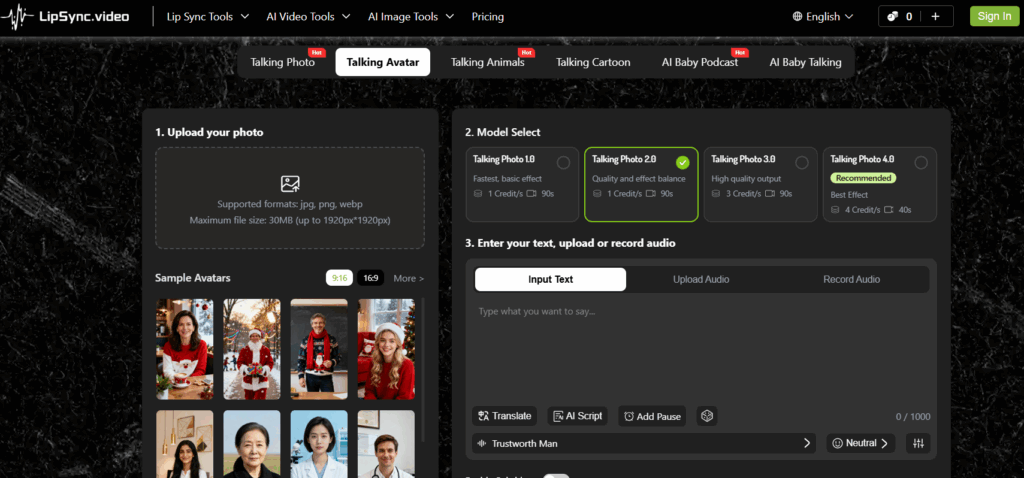Click the Sign In button
Screen dimensions: 1024x478
pos(993,16)
